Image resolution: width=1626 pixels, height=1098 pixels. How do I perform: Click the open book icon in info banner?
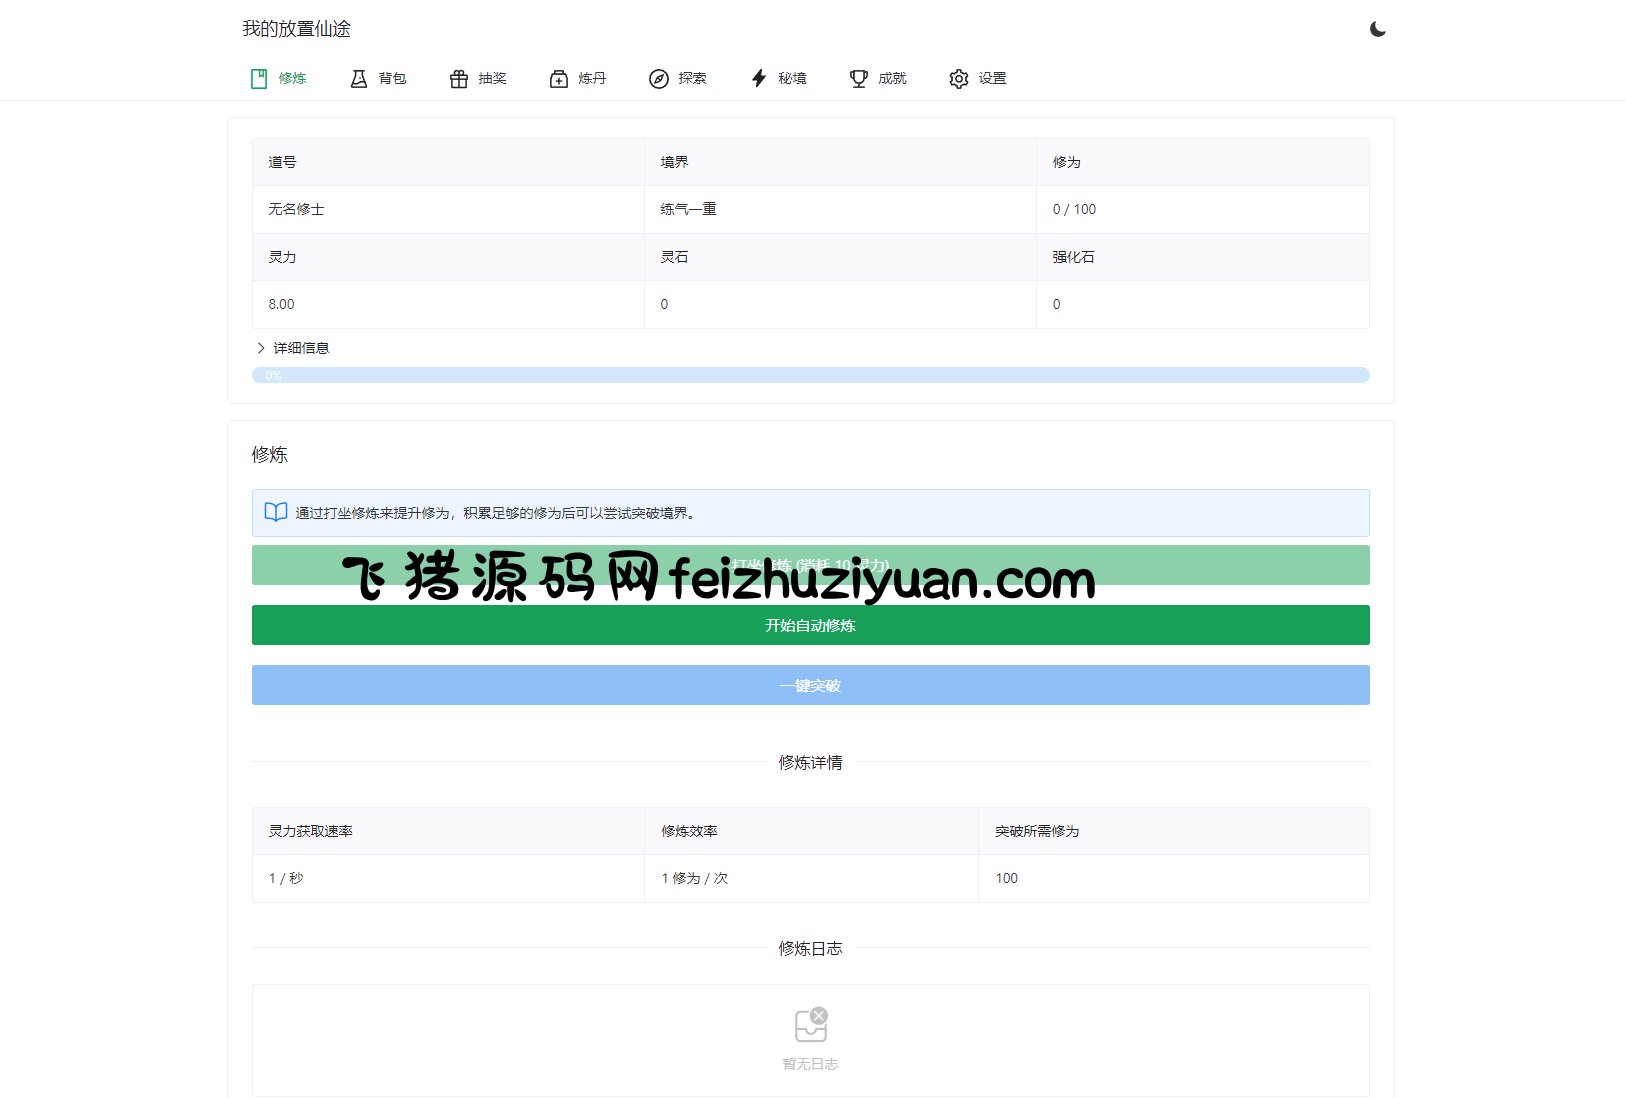(x=276, y=512)
